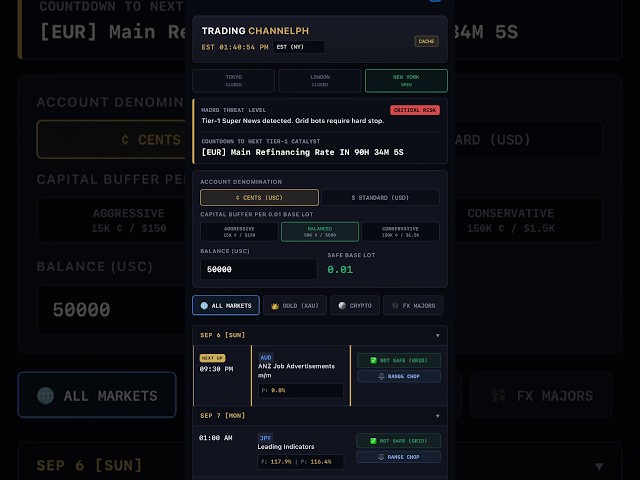The height and width of the screenshot is (480, 640).
Task: Choose the Balanced capital buffer option
Action: tap(320, 232)
